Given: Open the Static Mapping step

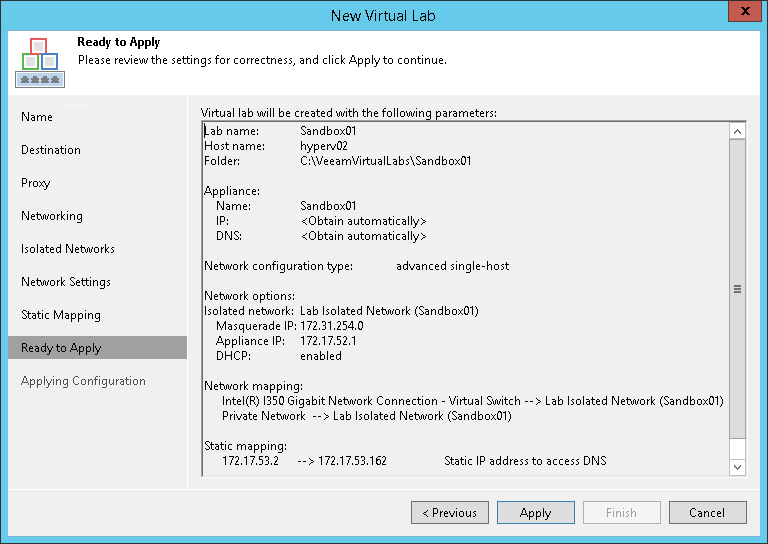Looking at the screenshot, I should point(61,315).
